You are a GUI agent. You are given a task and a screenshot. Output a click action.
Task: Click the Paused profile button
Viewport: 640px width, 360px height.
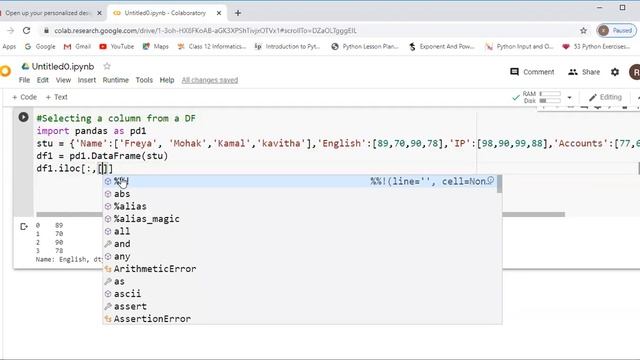tap(616, 31)
